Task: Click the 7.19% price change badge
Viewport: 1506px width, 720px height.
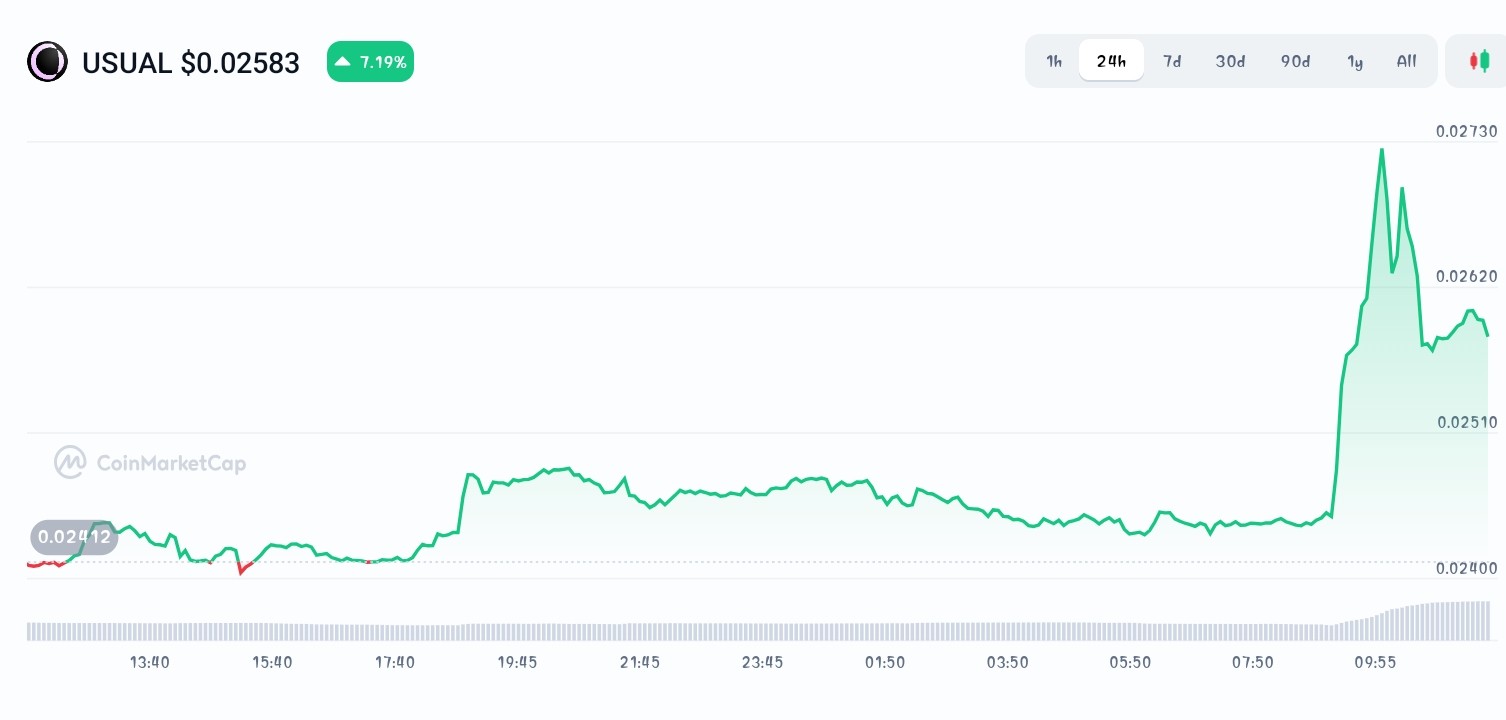Action: click(x=370, y=62)
